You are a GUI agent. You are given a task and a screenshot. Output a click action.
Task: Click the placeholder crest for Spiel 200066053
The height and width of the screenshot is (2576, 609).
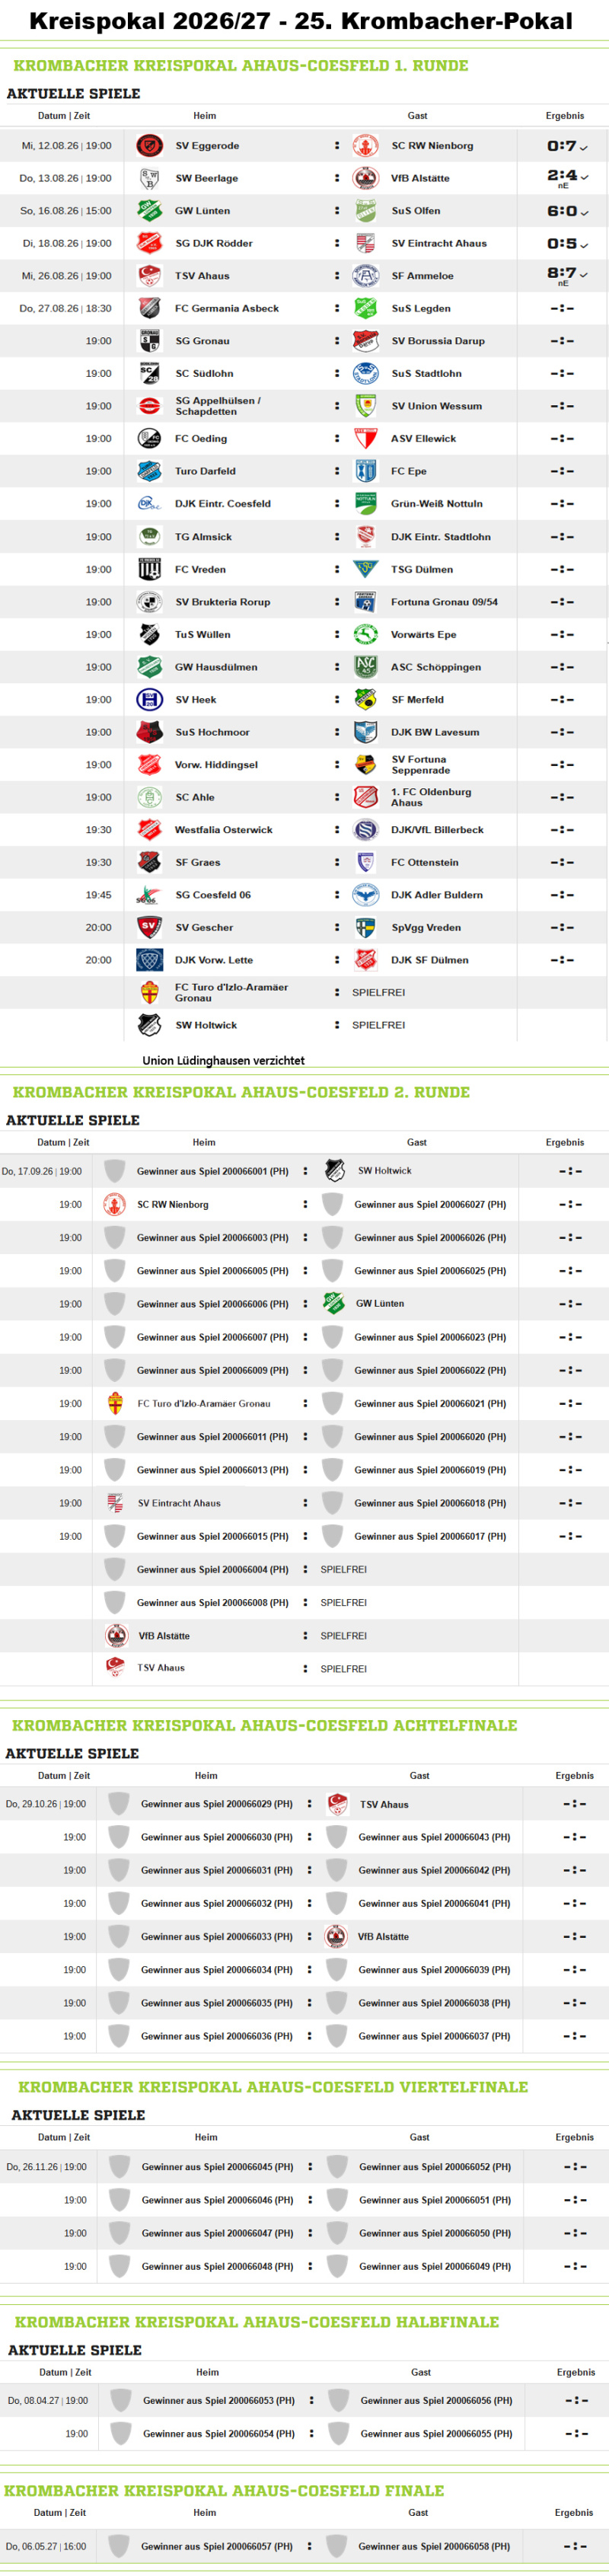click(x=121, y=2400)
